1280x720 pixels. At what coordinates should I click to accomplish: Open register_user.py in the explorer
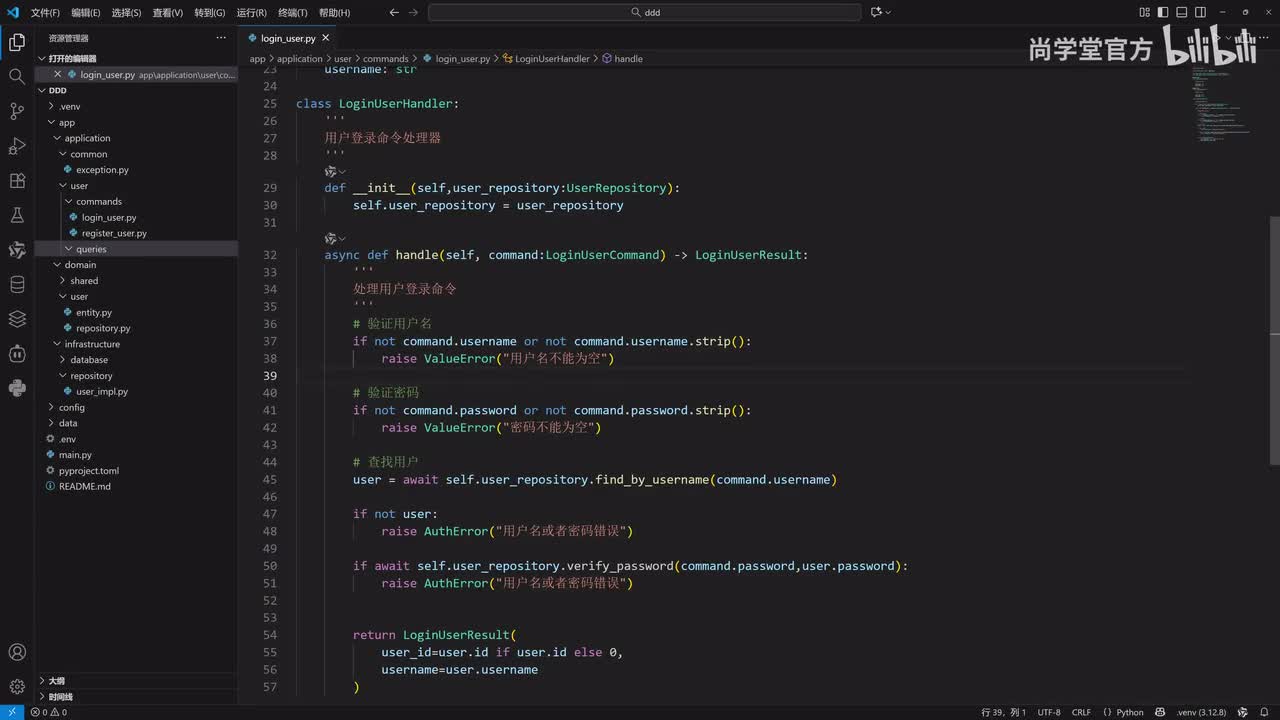pos(114,233)
